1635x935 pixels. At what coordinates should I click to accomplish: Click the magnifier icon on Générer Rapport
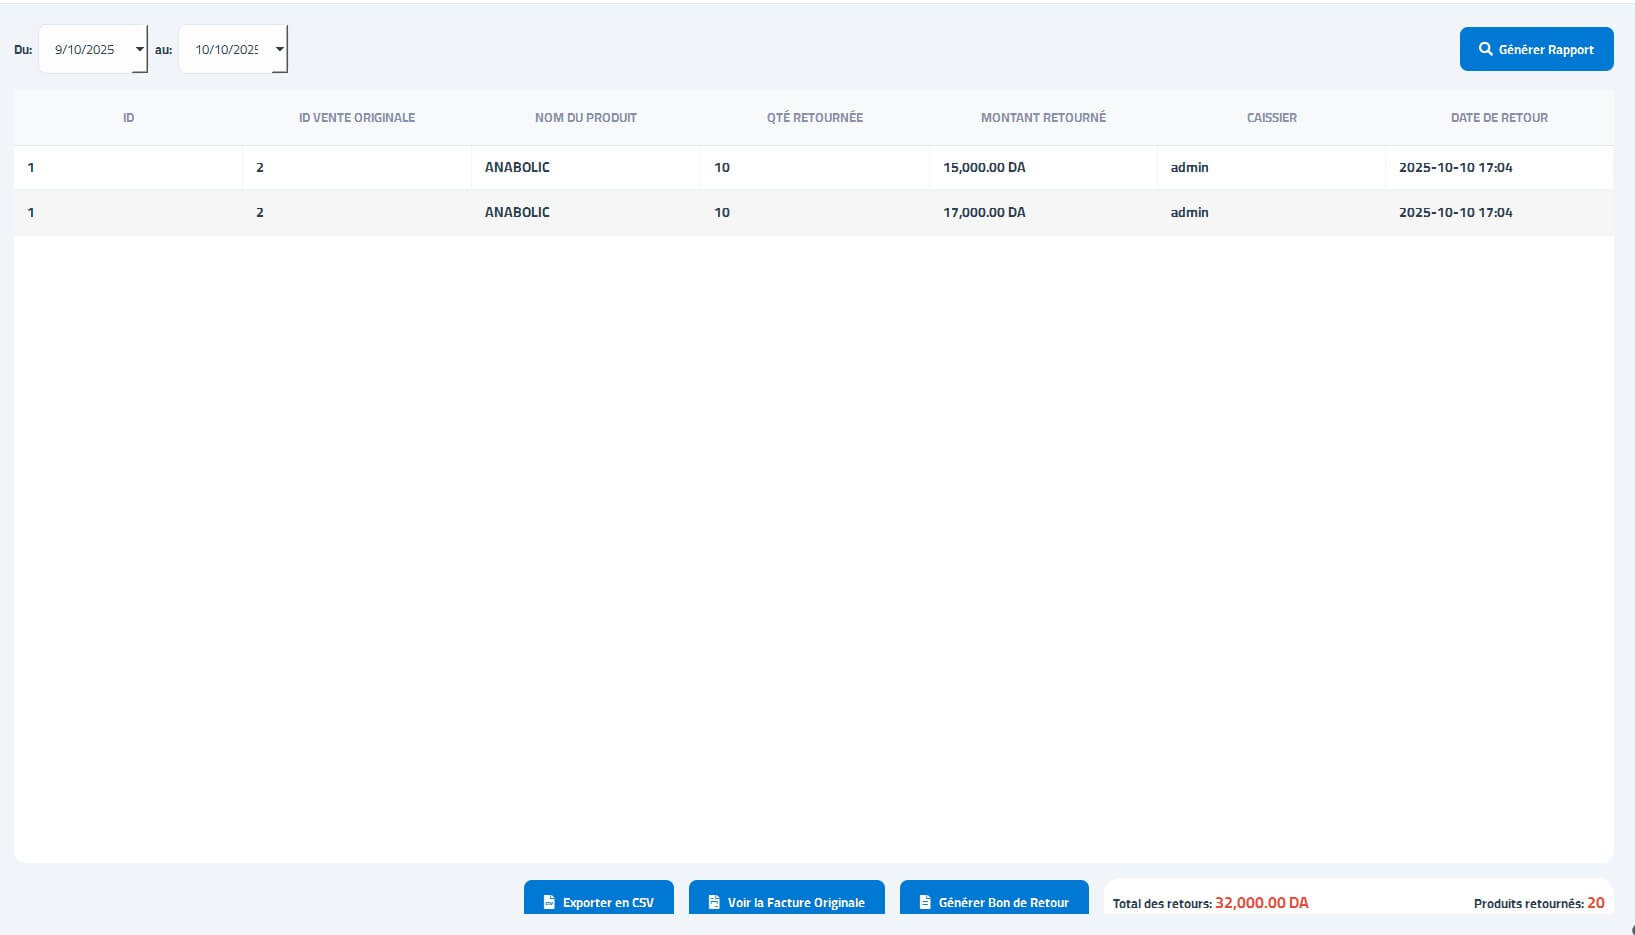(1485, 49)
